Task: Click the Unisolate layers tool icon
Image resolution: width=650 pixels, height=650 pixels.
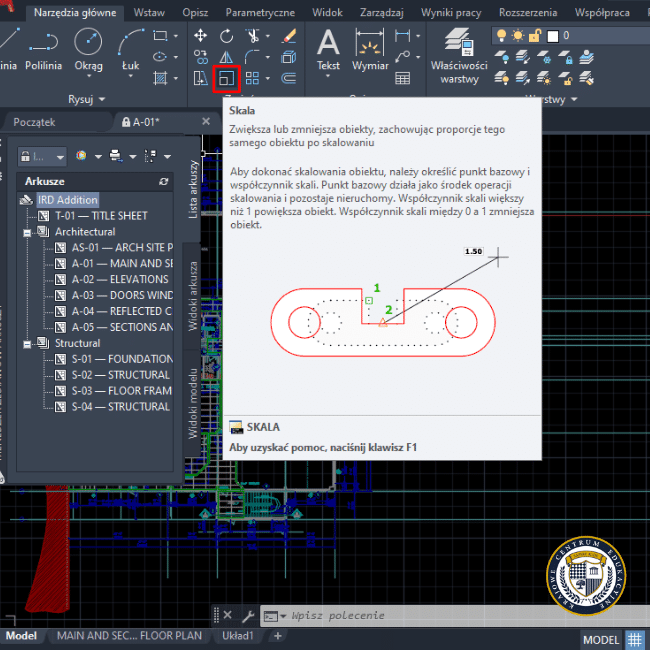Action: (x=523, y=78)
